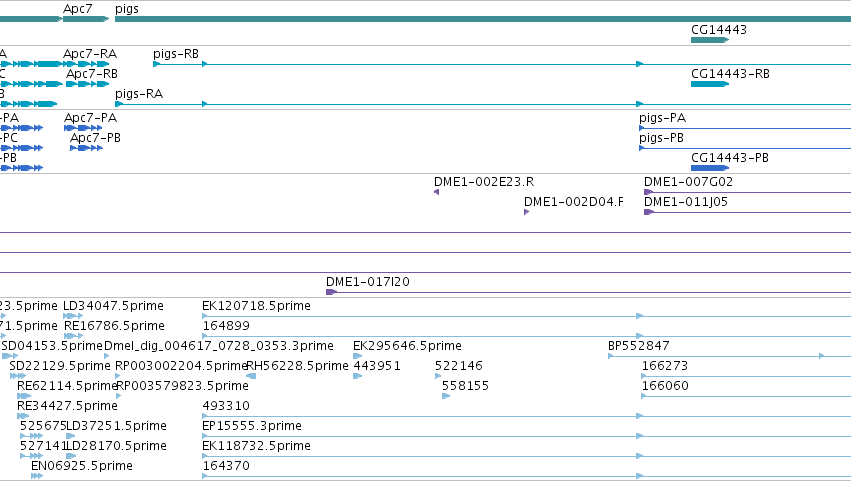Select the Apc7 gene bar
This screenshot has height=481, width=851.
point(86,19)
